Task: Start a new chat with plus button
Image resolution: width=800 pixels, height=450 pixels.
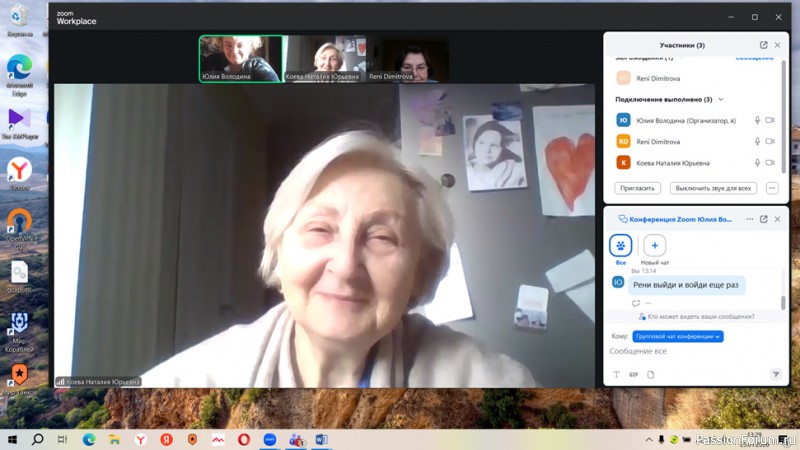Action: (x=655, y=245)
